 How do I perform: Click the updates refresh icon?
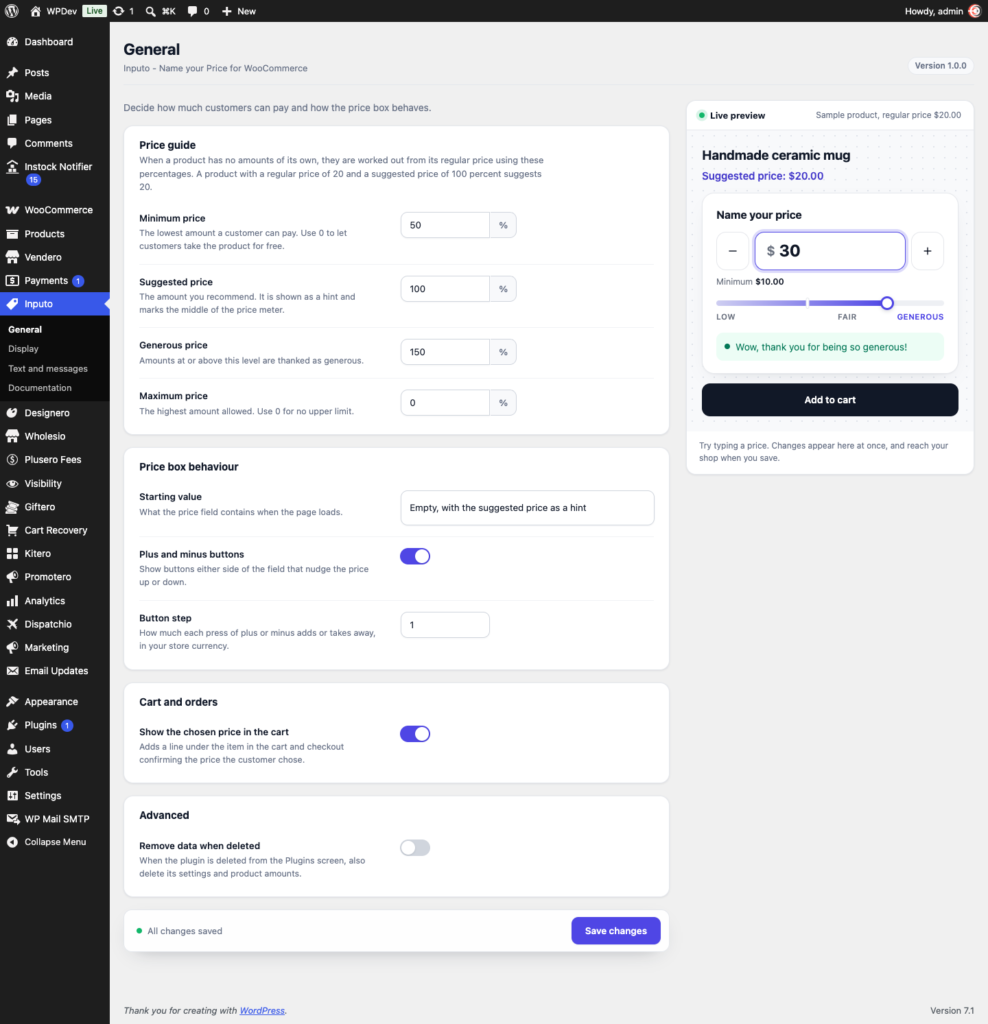118,11
